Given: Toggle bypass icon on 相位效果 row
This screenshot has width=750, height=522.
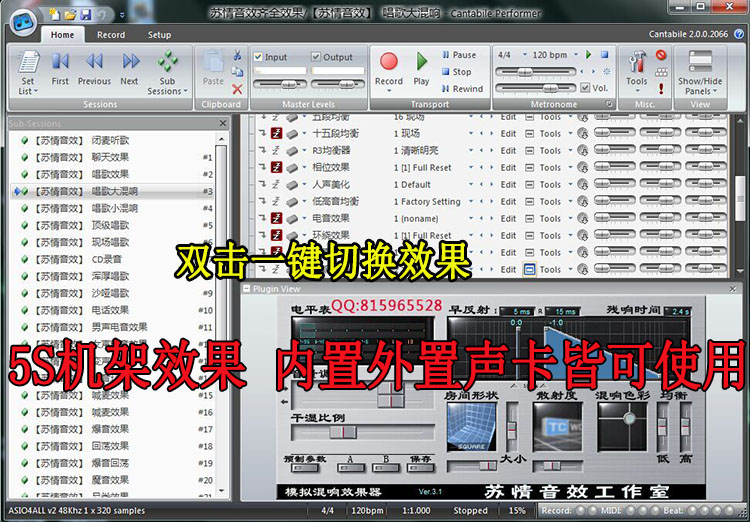Looking at the screenshot, I should coord(276,167).
